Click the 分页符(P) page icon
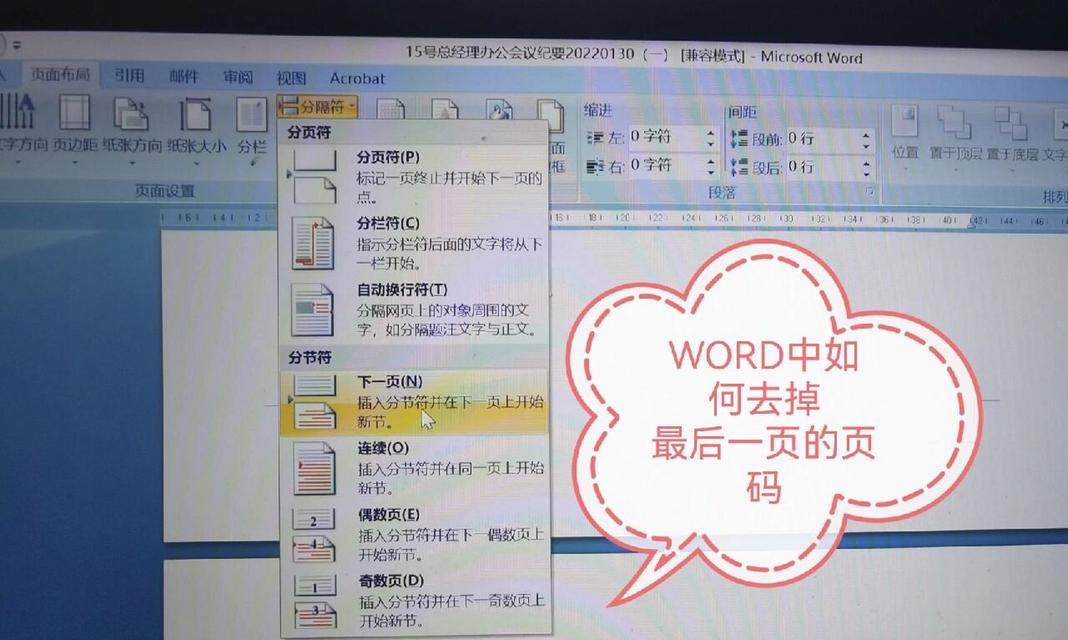This screenshot has height=640, width=1068. [314, 177]
